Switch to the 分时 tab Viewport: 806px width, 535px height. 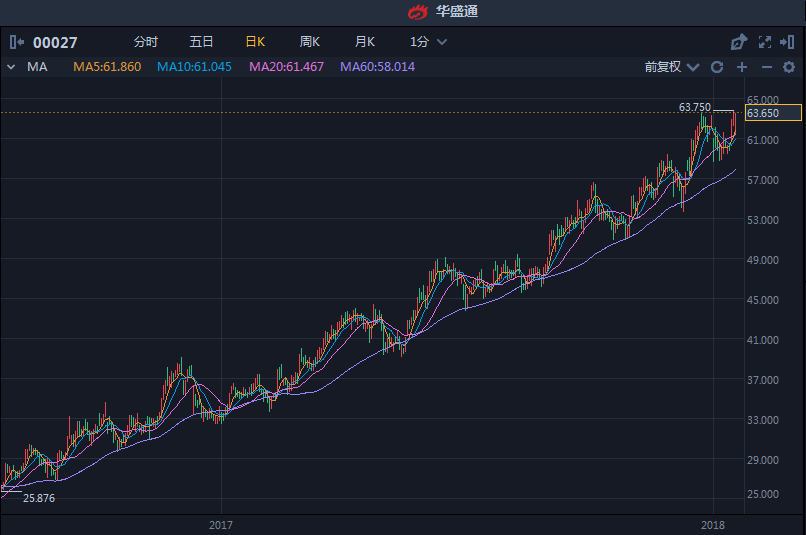[146, 42]
